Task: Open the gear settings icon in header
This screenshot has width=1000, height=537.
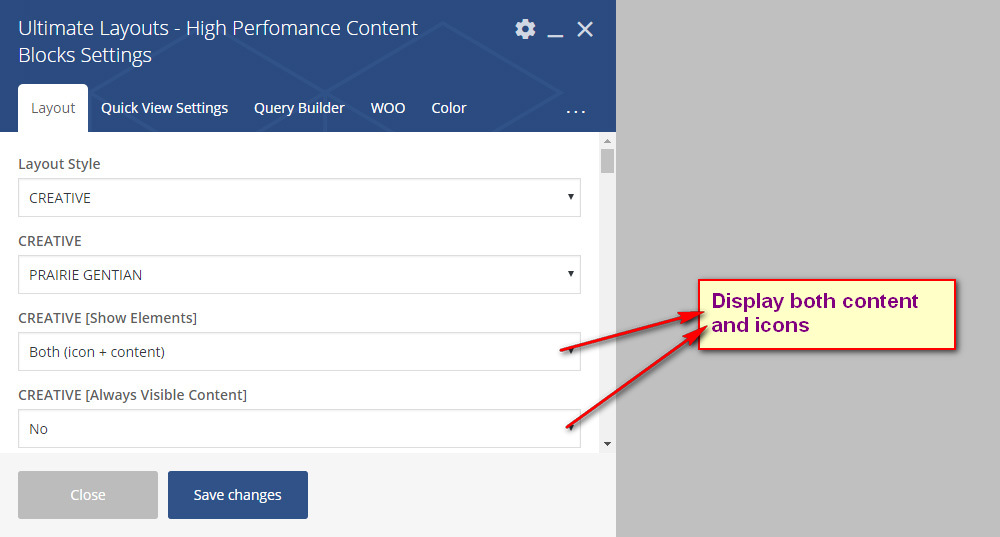Action: (x=525, y=29)
